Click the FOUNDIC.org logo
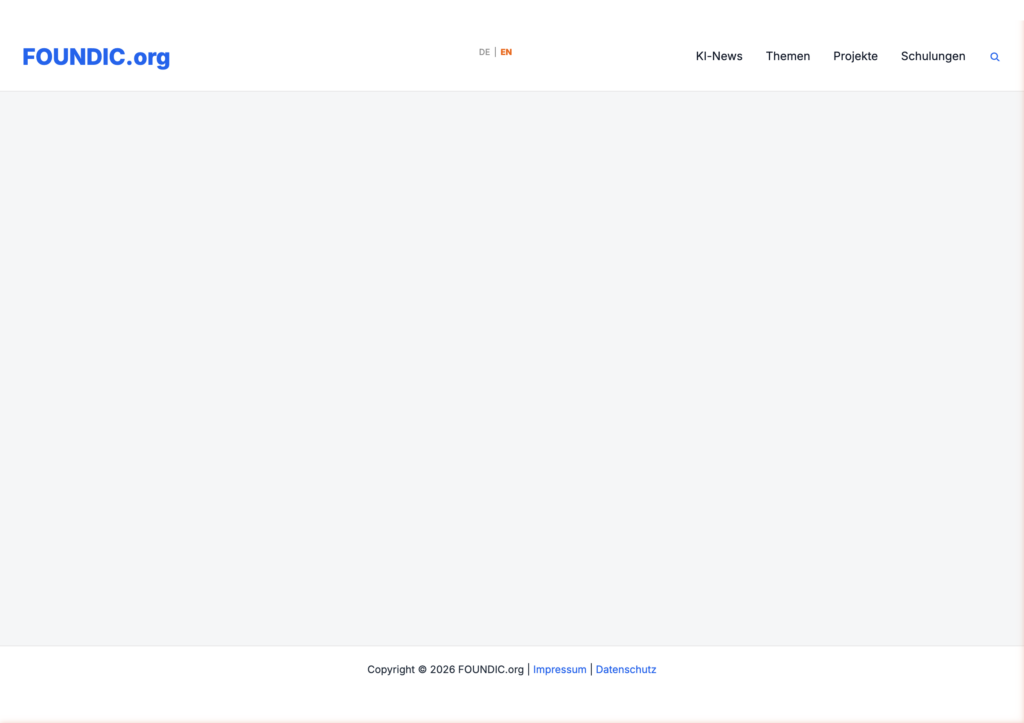 [x=96, y=57]
